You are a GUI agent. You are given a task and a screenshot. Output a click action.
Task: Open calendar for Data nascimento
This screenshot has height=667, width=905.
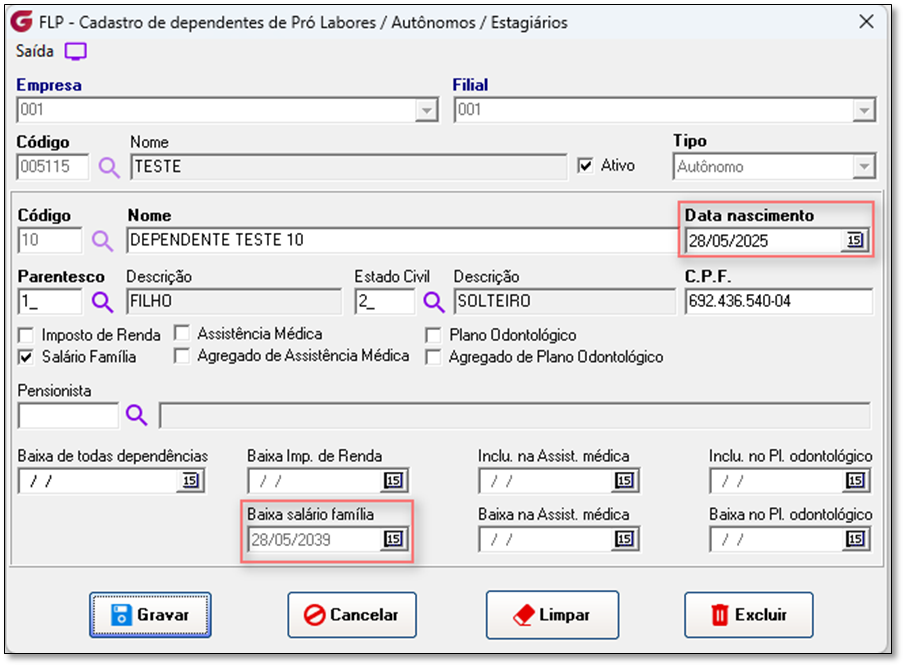(x=855, y=240)
